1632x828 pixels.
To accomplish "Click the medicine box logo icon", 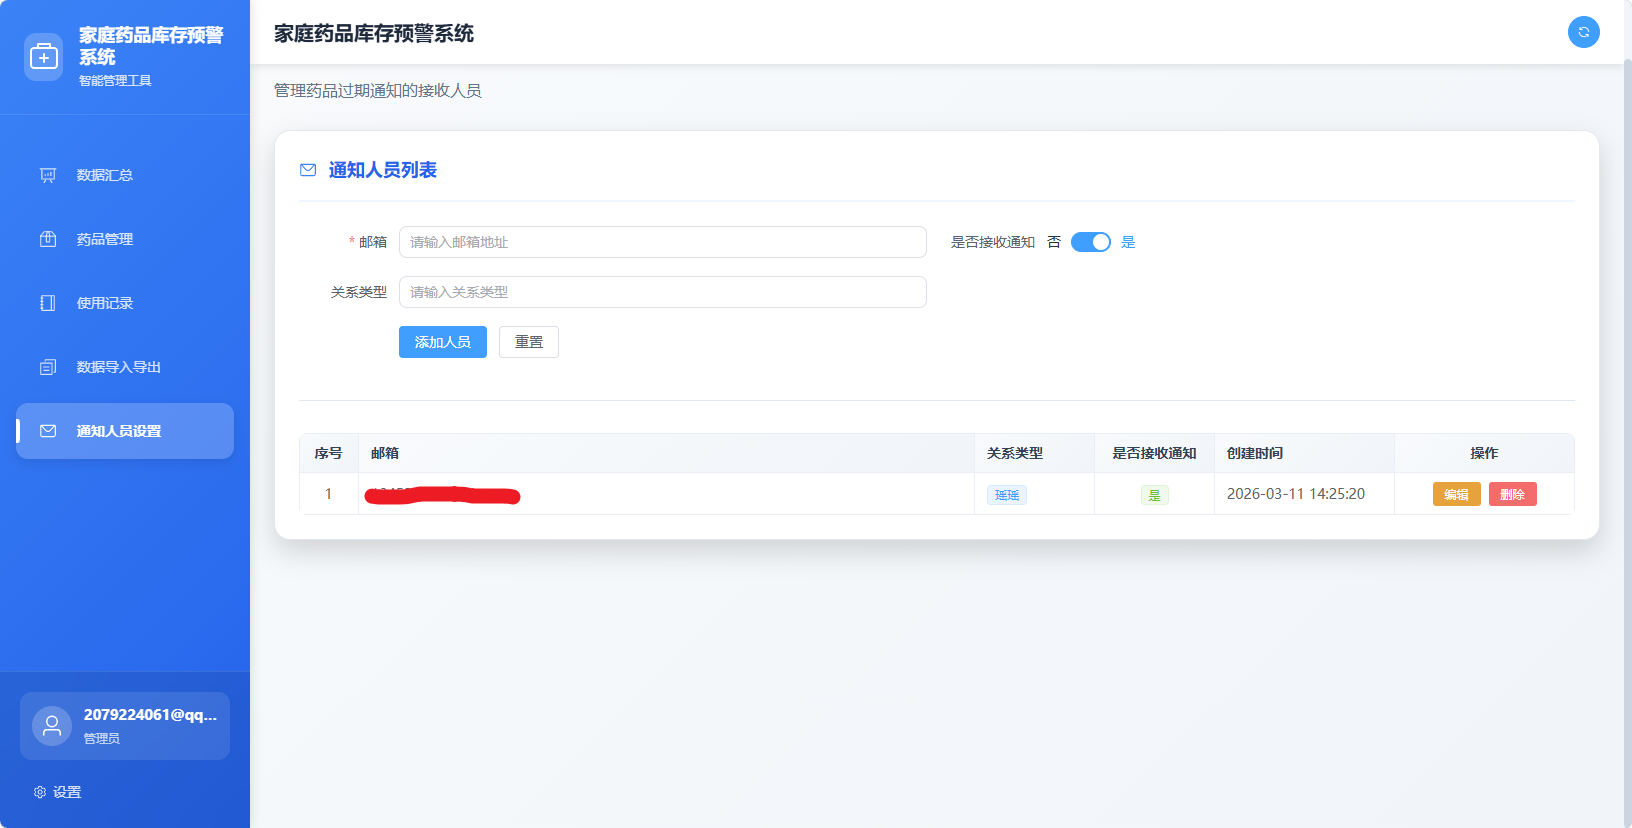I will 43,57.
